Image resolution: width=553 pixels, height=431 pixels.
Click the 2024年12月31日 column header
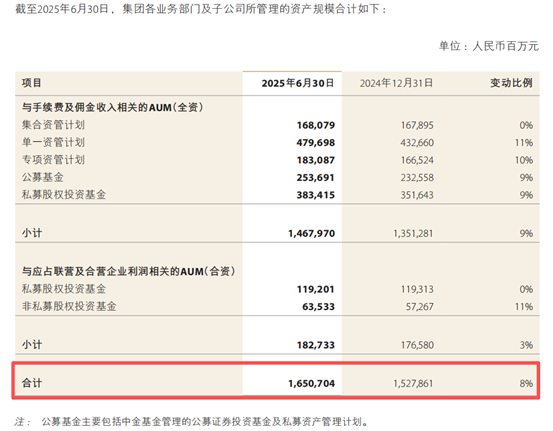[396, 83]
